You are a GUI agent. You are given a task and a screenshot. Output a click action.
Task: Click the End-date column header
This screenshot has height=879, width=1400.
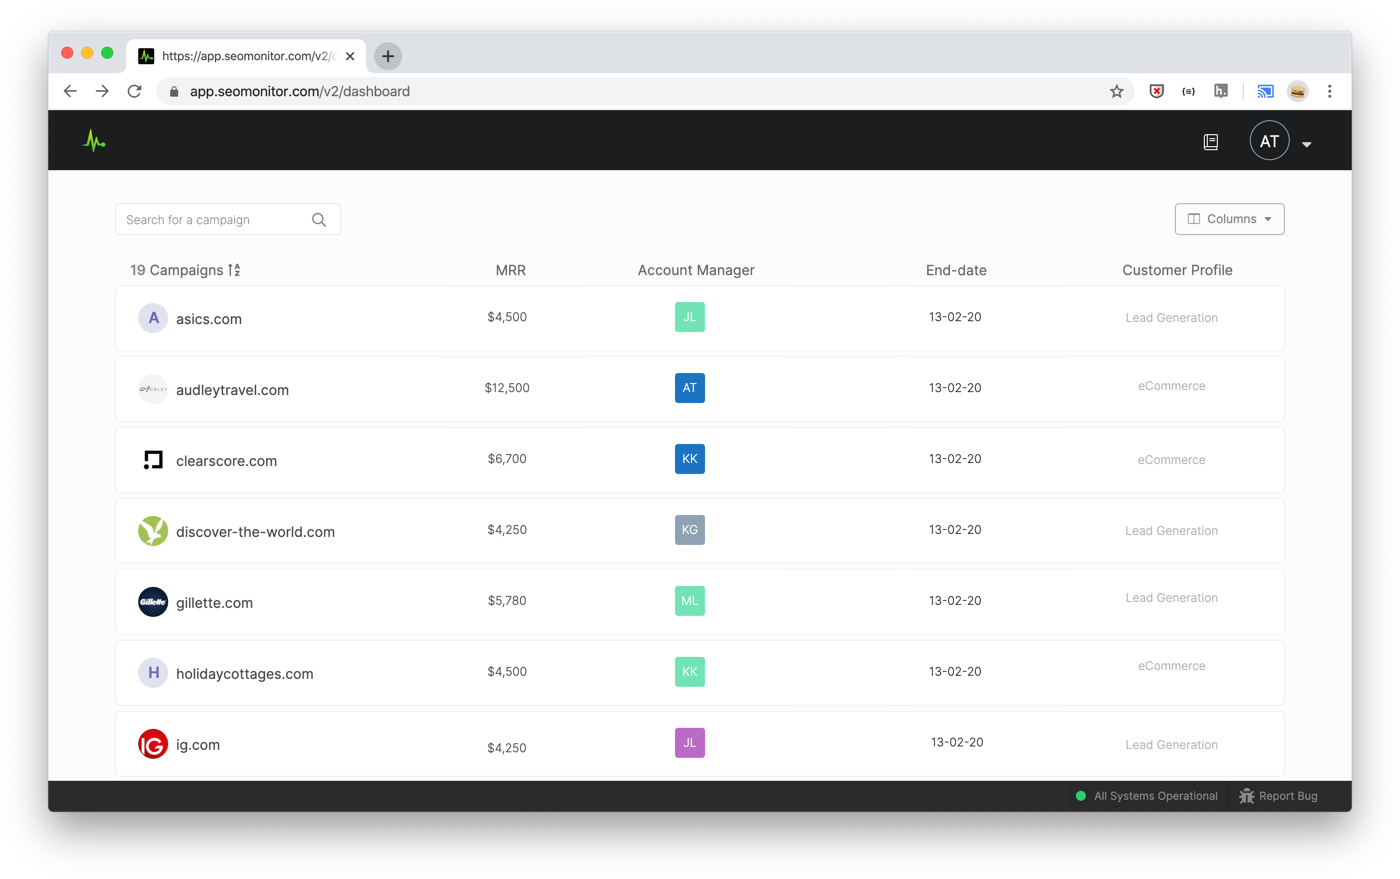coord(956,270)
